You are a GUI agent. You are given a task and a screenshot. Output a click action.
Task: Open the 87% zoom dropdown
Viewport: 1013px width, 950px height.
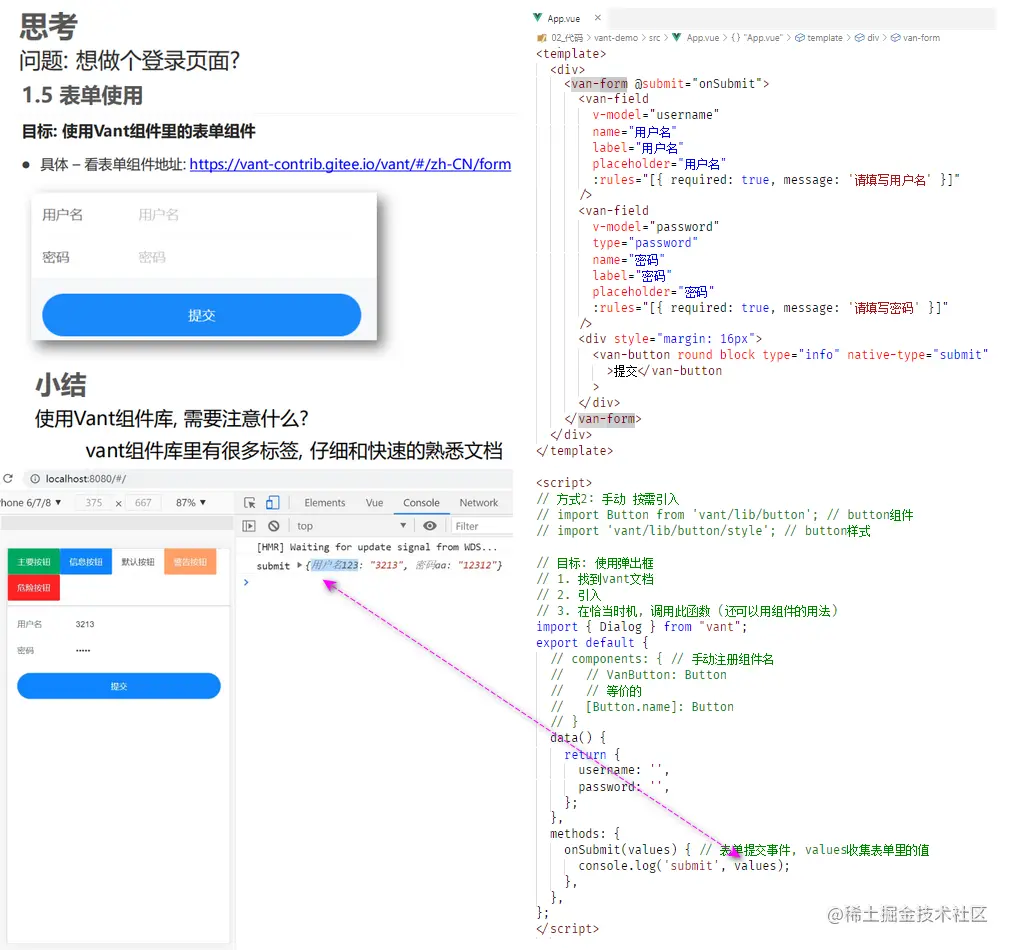(x=191, y=503)
